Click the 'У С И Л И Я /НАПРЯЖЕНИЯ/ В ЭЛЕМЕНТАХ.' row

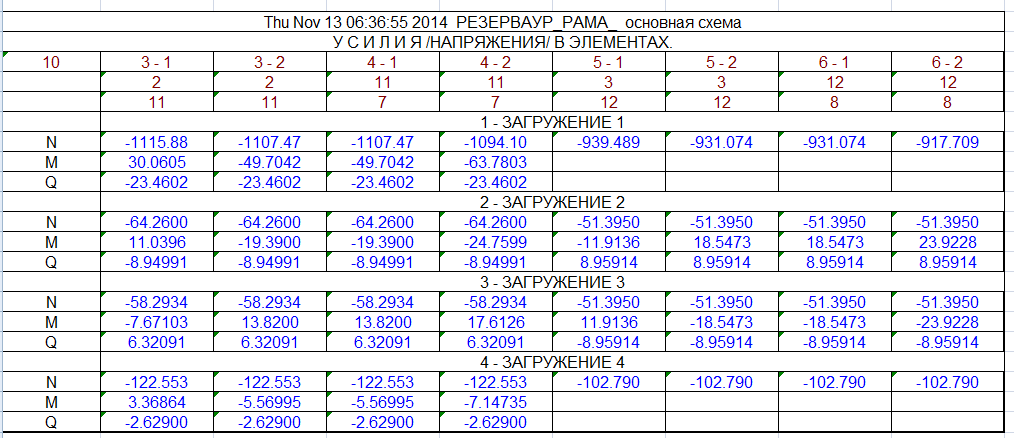pos(502,42)
